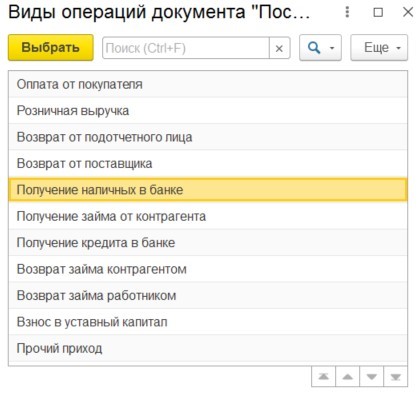Open the three-dot window options menu
The height and width of the screenshot is (397, 419).
tap(347, 12)
